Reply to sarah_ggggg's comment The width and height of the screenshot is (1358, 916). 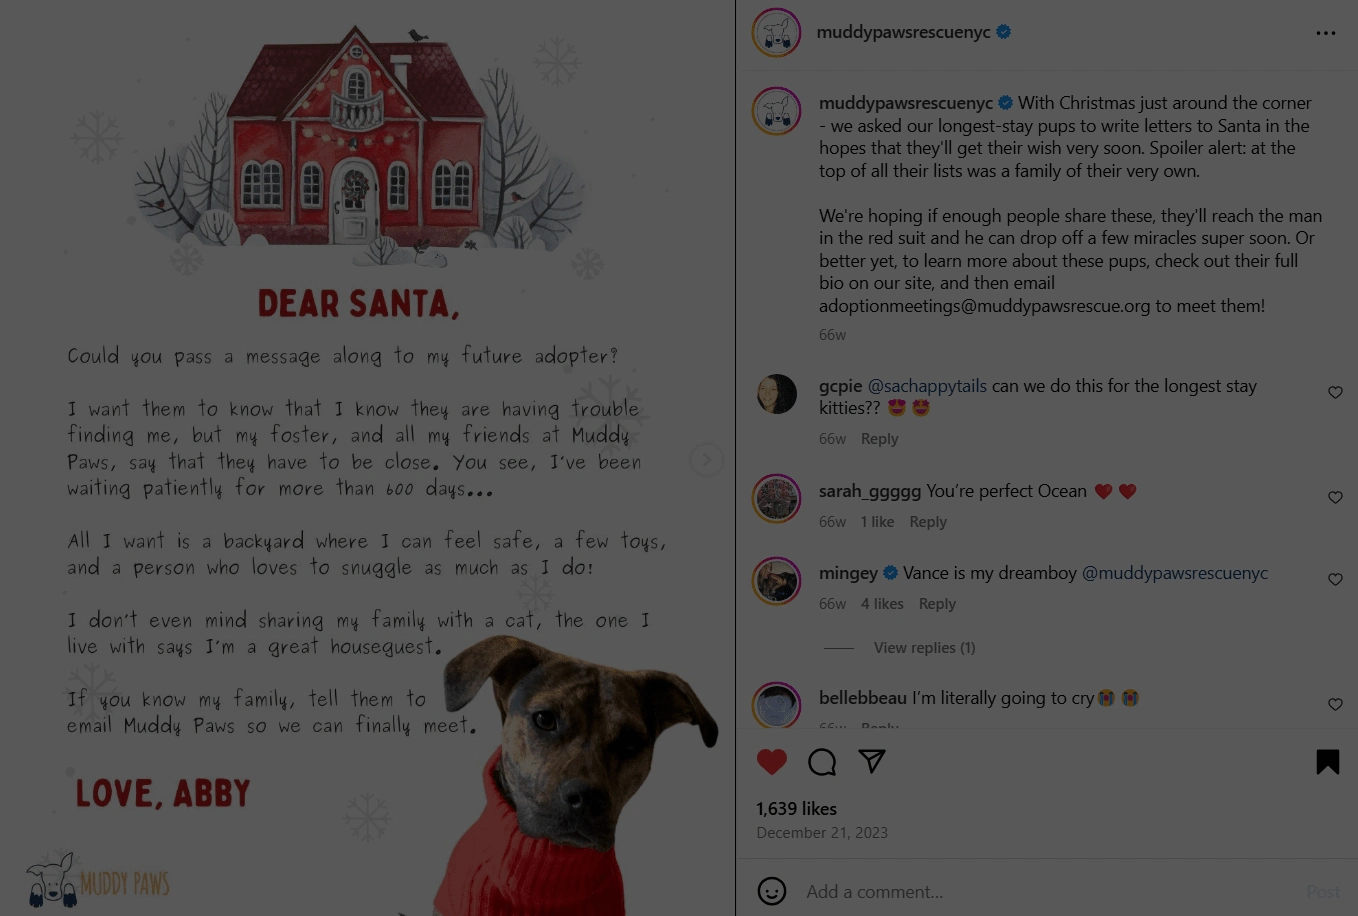pos(928,522)
